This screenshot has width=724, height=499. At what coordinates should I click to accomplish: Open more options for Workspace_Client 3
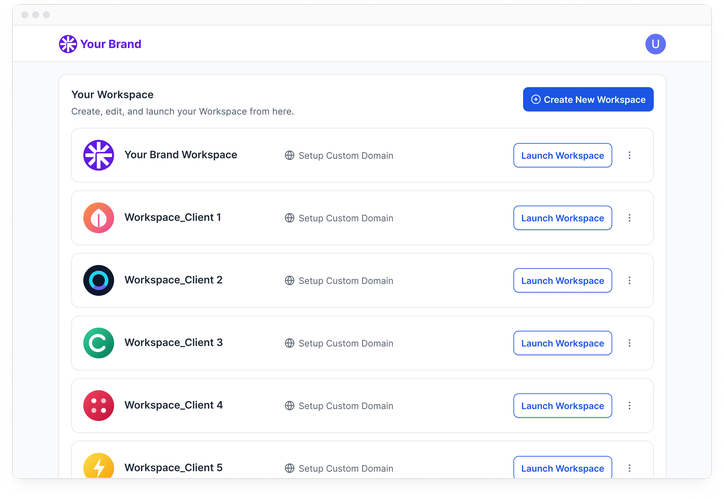[629, 343]
